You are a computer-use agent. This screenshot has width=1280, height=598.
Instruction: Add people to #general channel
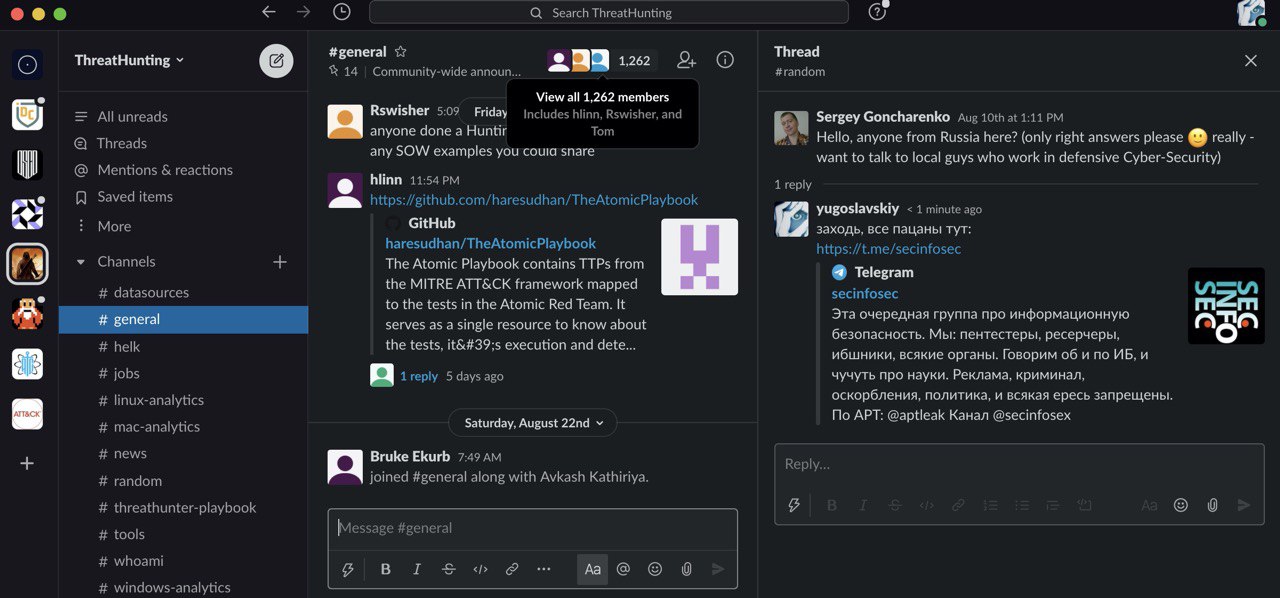pos(686,60)
